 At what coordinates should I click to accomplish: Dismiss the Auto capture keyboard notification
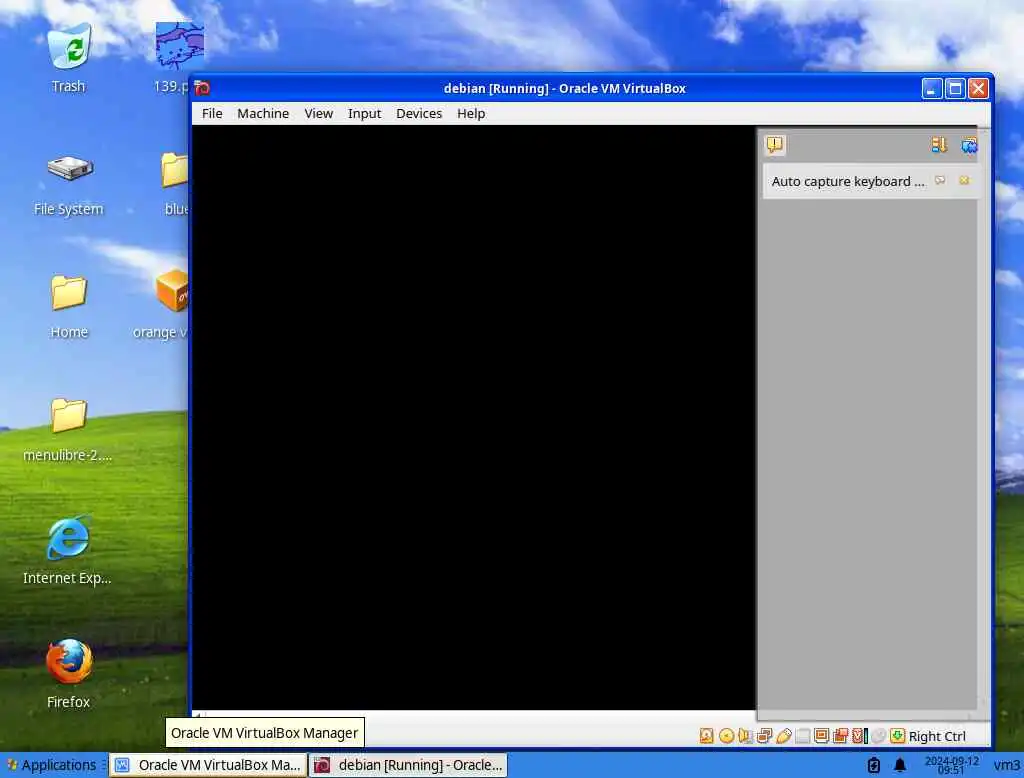964,180
